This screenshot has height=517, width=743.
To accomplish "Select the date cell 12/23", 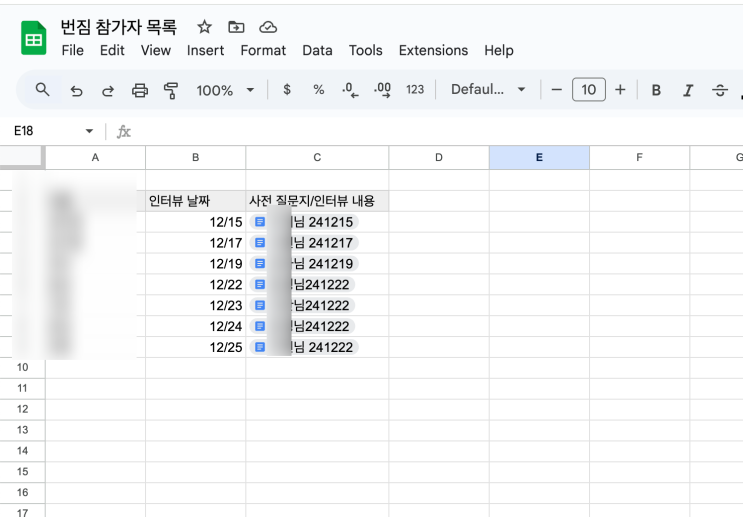I will click(x=195, y=305).
